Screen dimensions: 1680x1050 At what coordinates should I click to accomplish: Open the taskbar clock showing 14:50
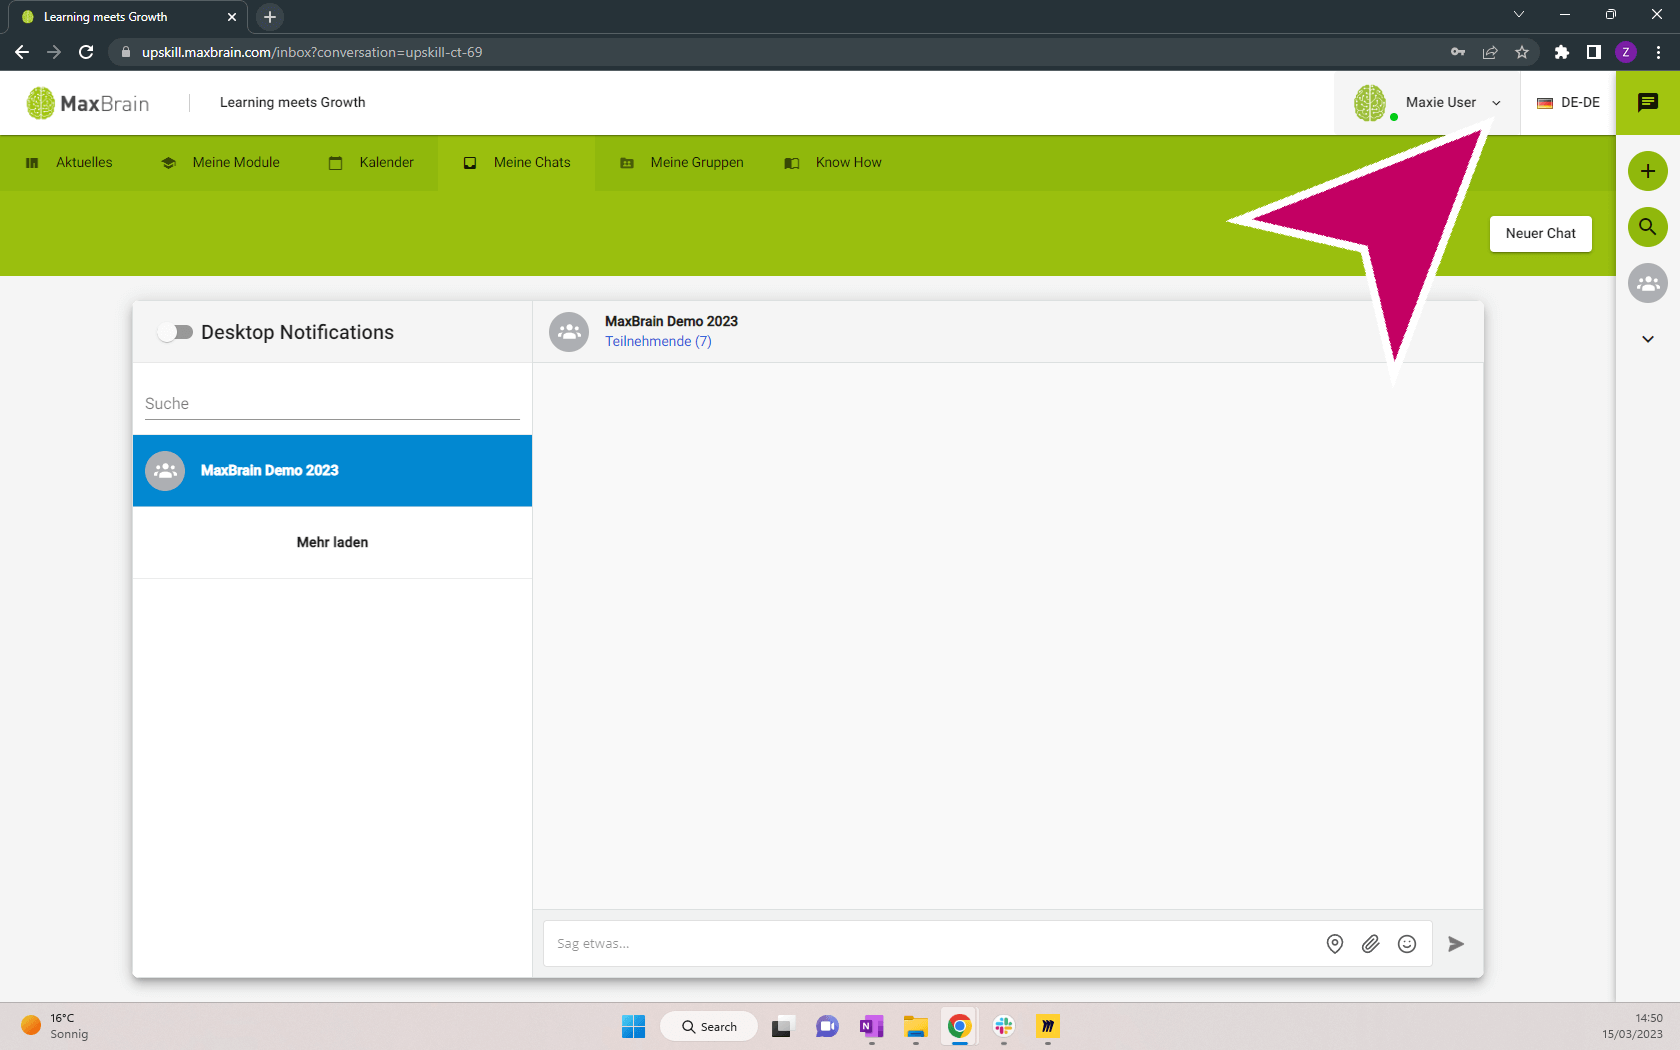point(1633,1027)
